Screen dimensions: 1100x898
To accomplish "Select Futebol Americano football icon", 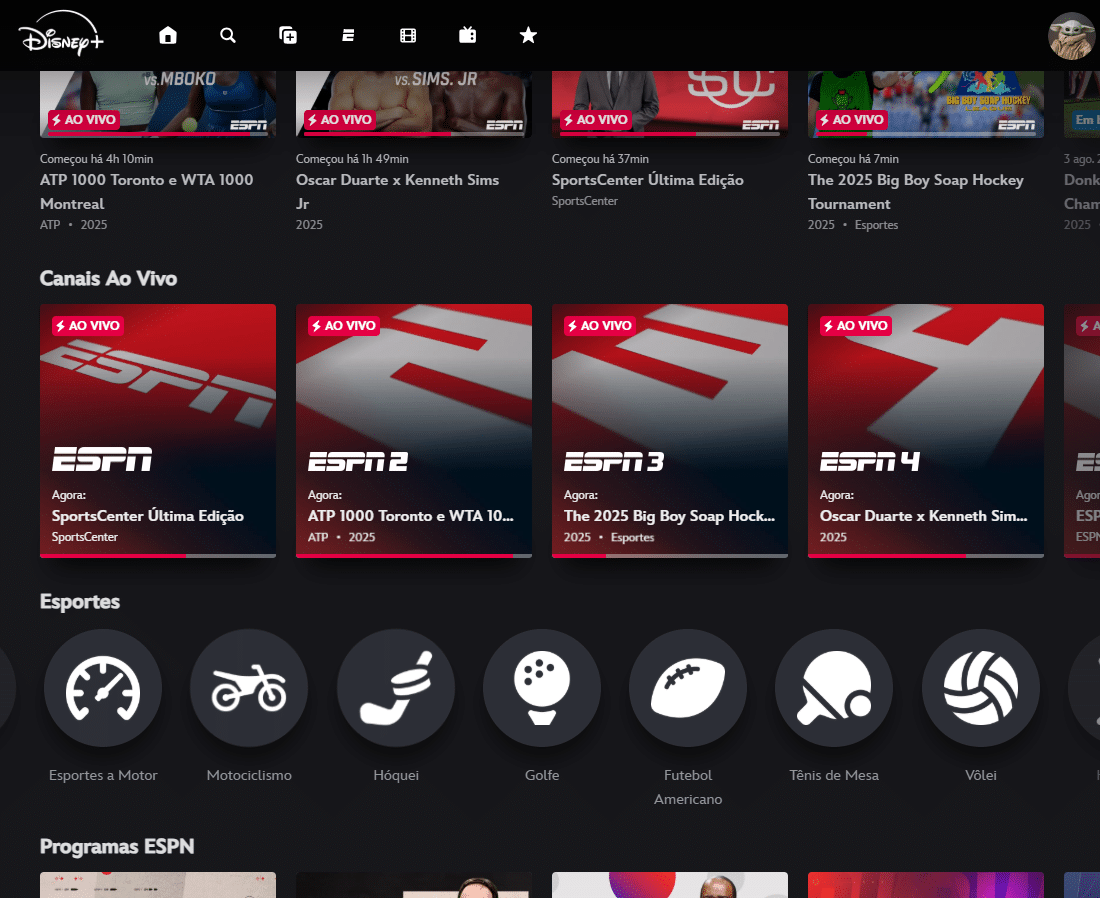I will coord(688,688).
